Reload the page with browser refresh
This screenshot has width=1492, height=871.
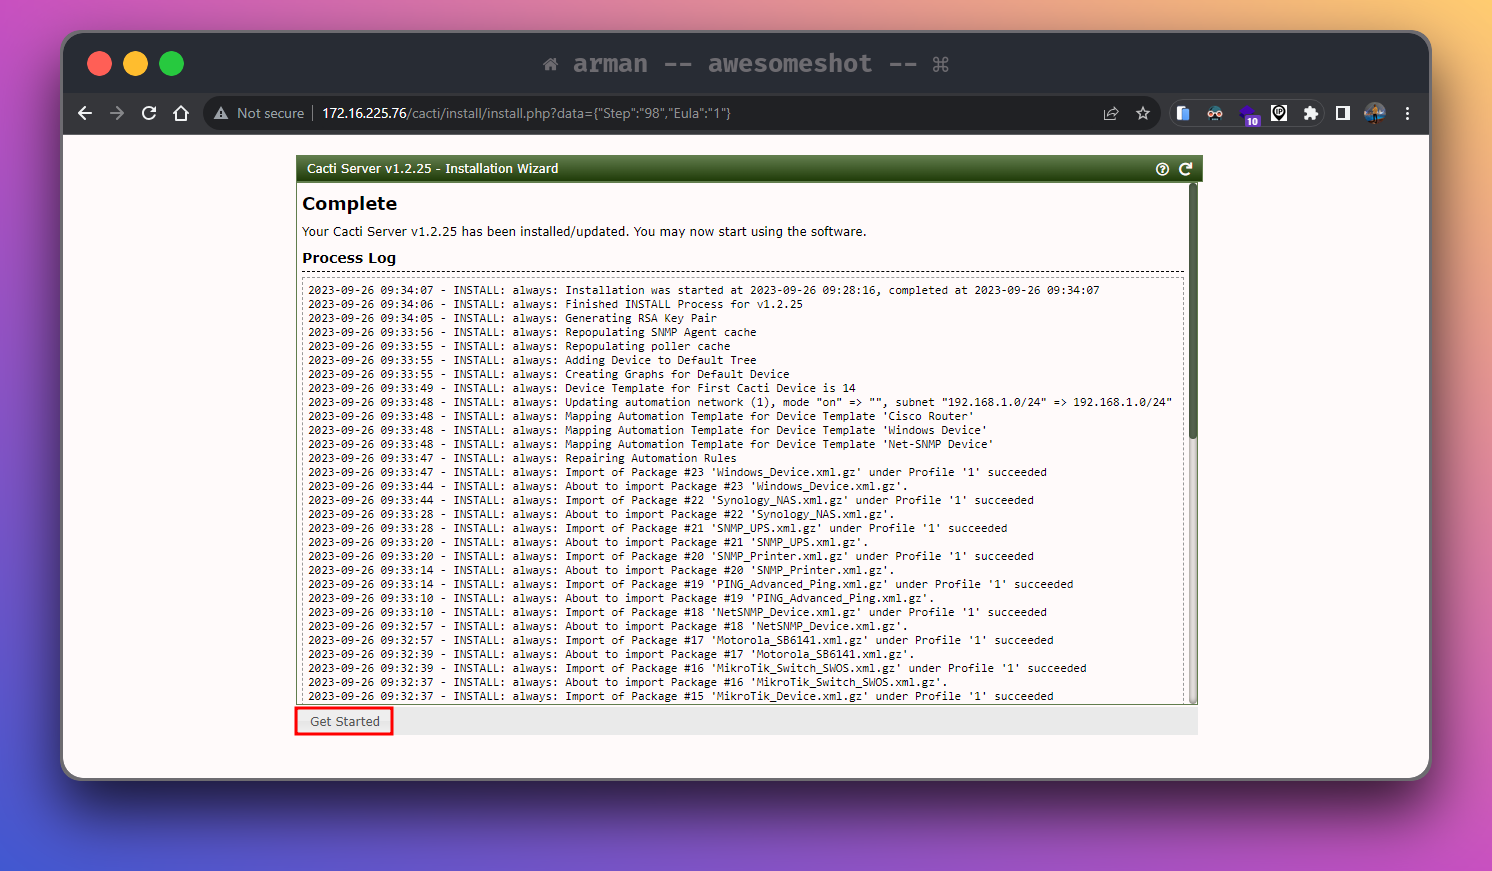tap(149, 113)
